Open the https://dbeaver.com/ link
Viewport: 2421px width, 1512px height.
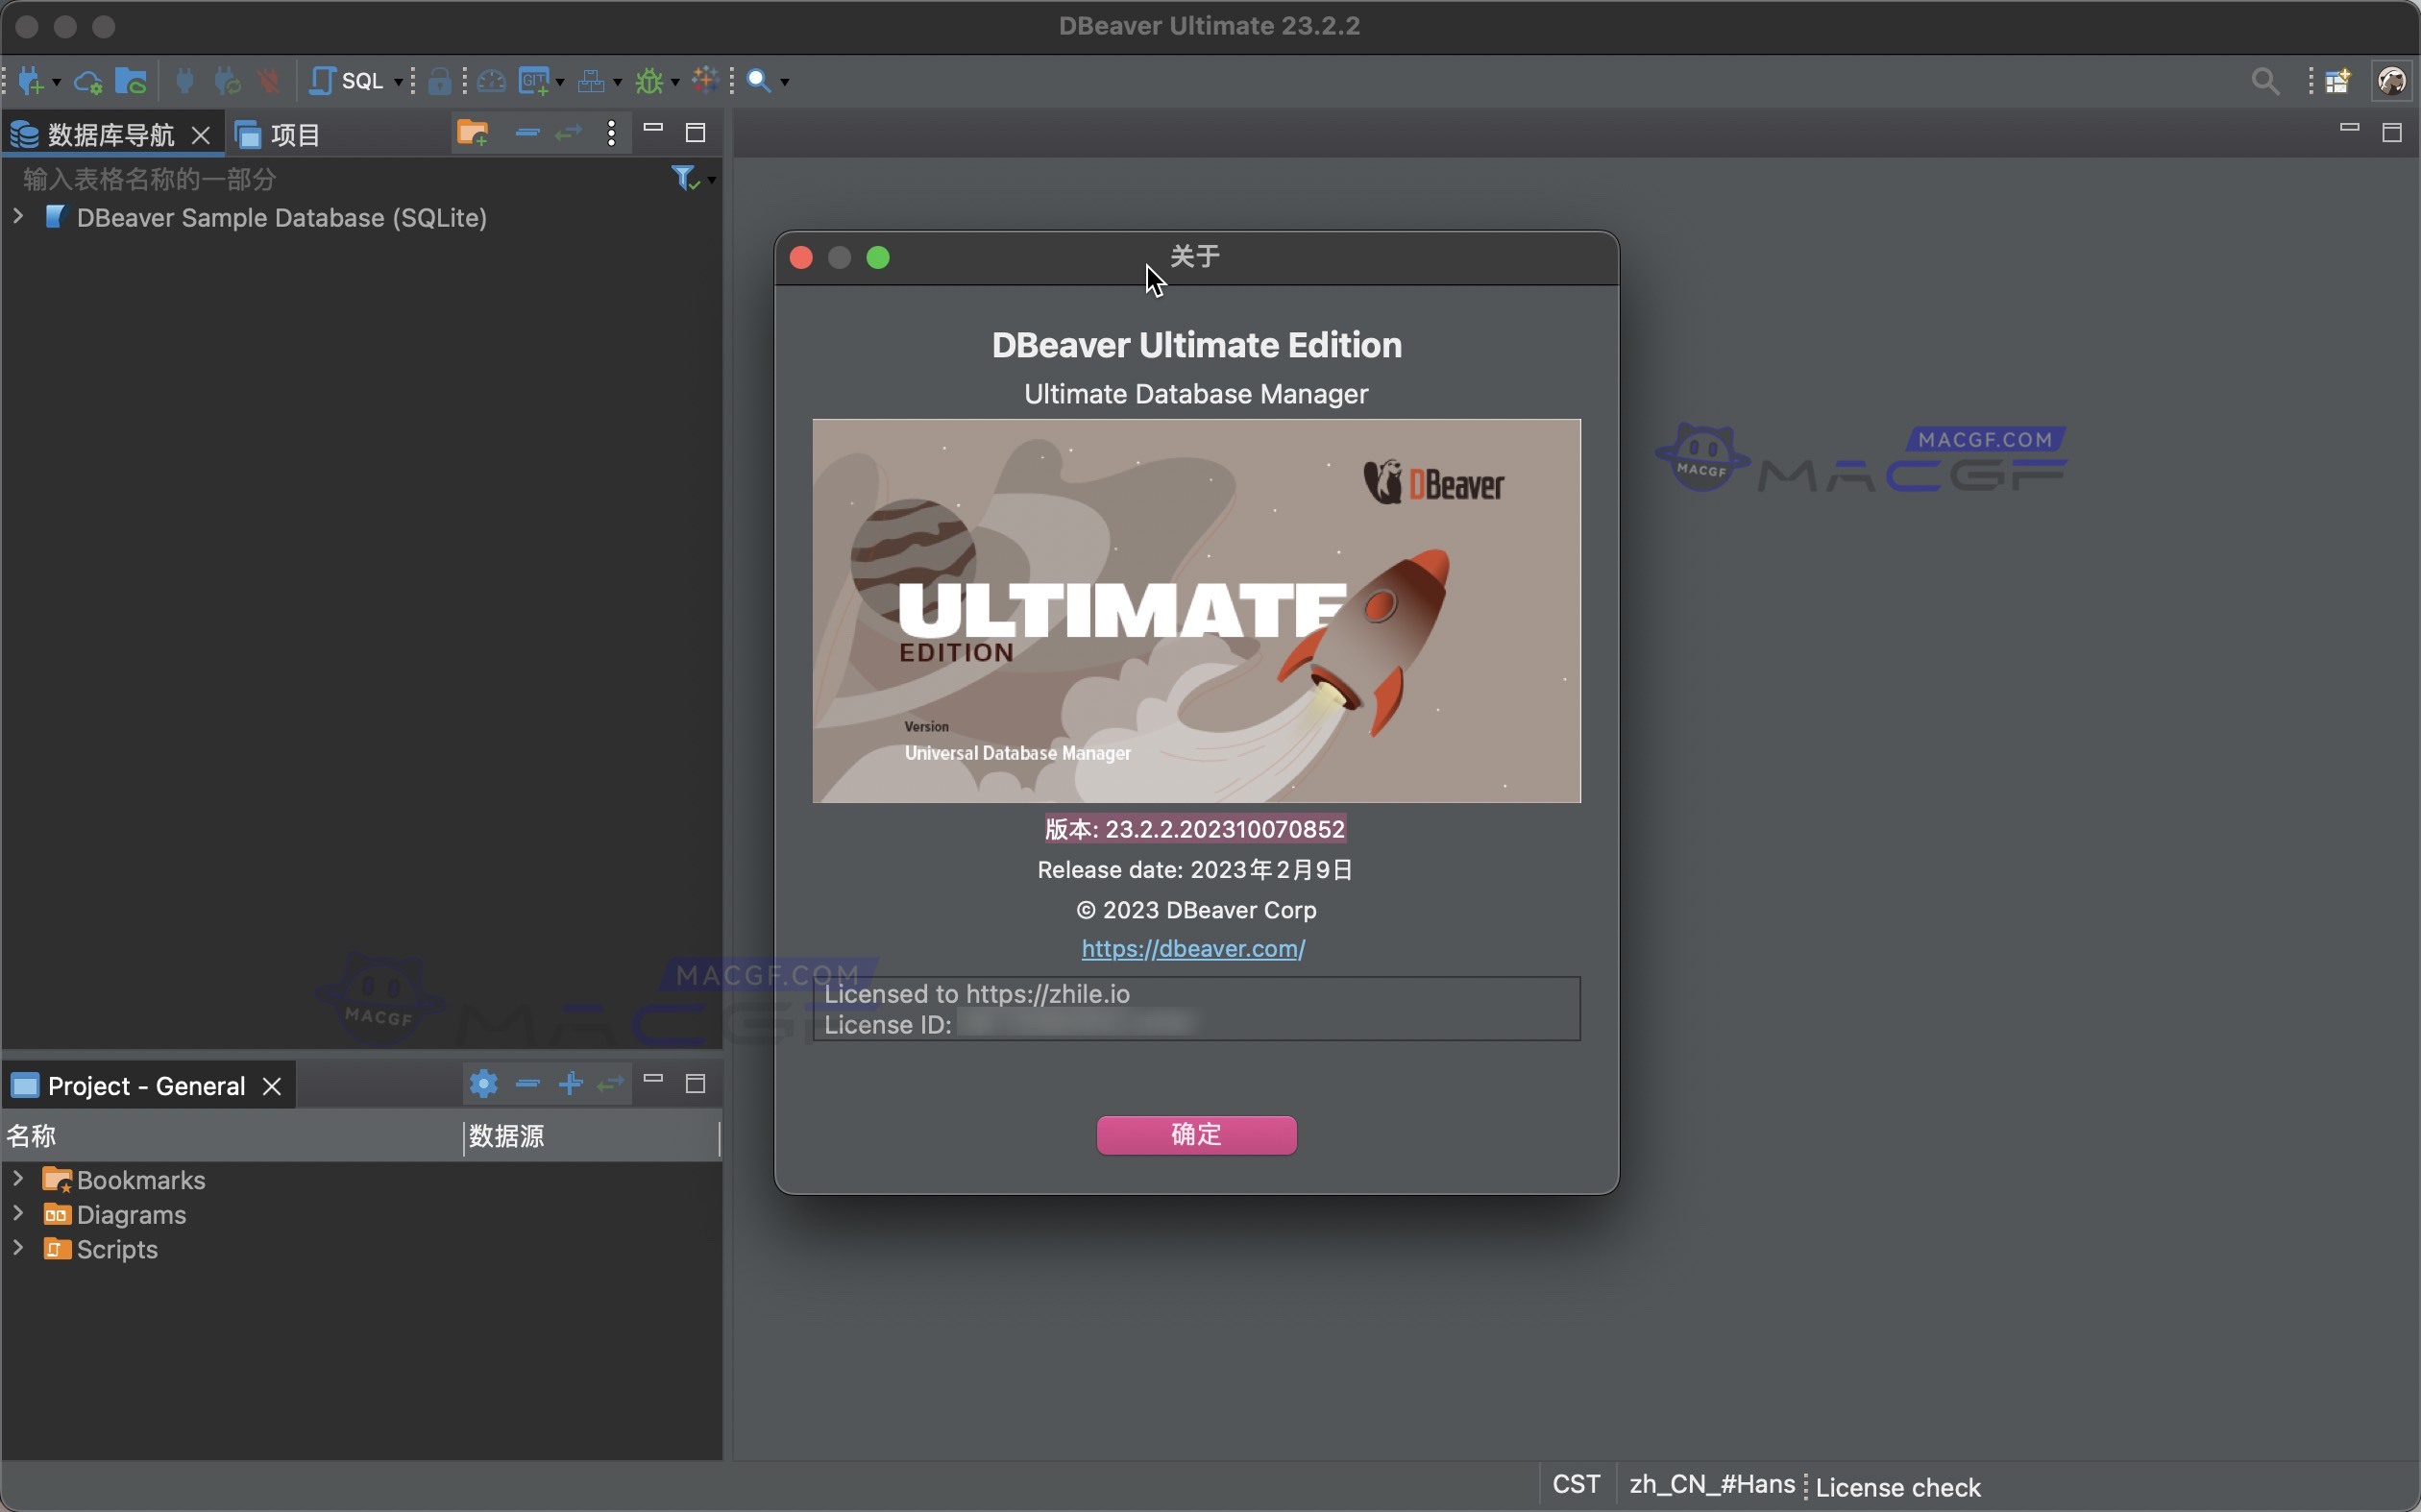pyautogui.click(x=1193, y=948)
